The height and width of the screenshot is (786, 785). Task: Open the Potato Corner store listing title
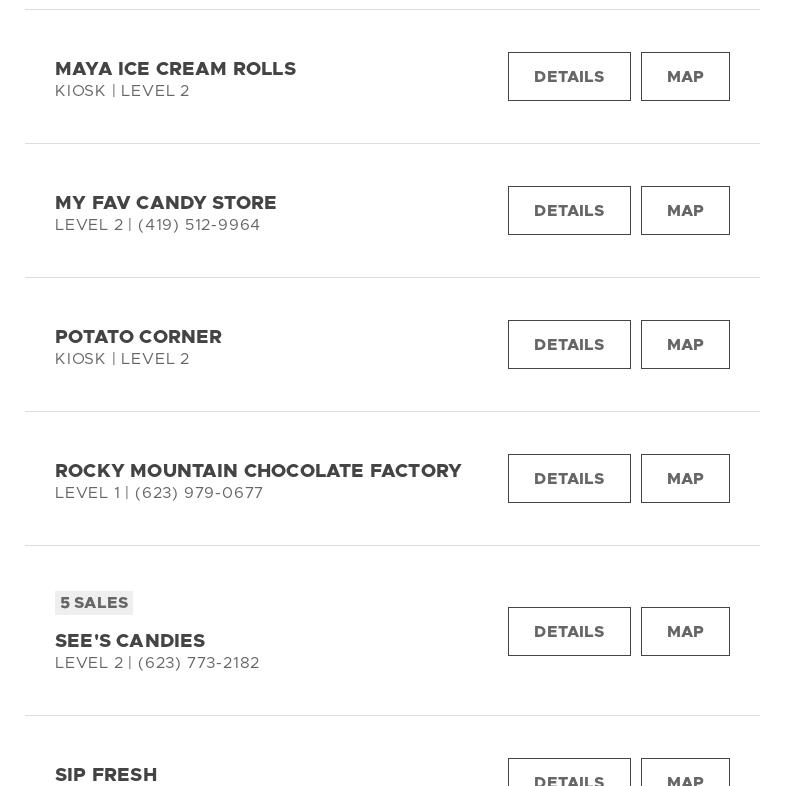tap(138, 337)
